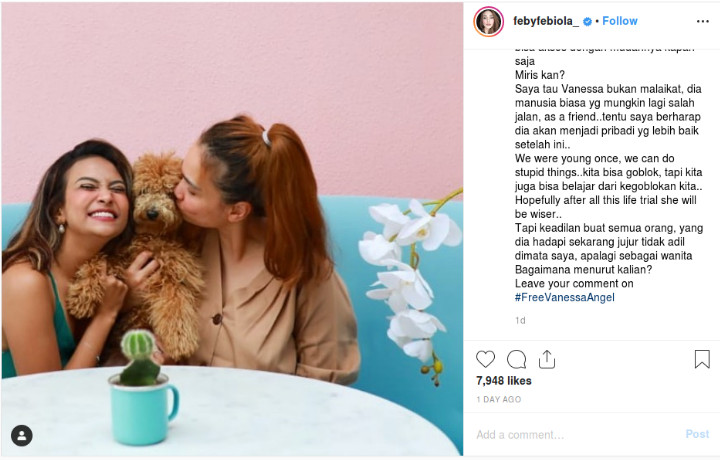720x460 pixels.
Task: View the 7,948 likes list
Action: 504,381
